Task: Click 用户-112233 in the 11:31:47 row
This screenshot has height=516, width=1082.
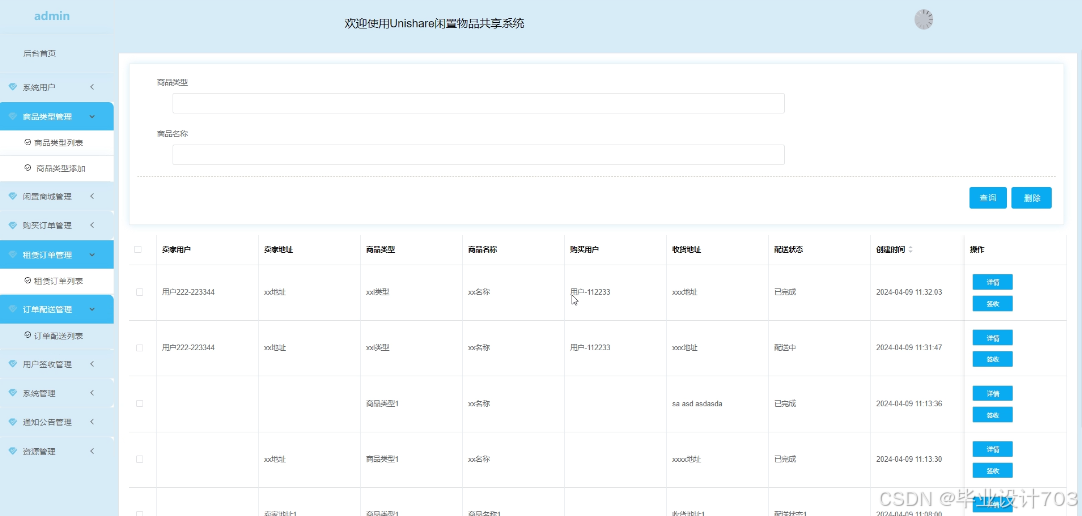Action: [590, 348]
